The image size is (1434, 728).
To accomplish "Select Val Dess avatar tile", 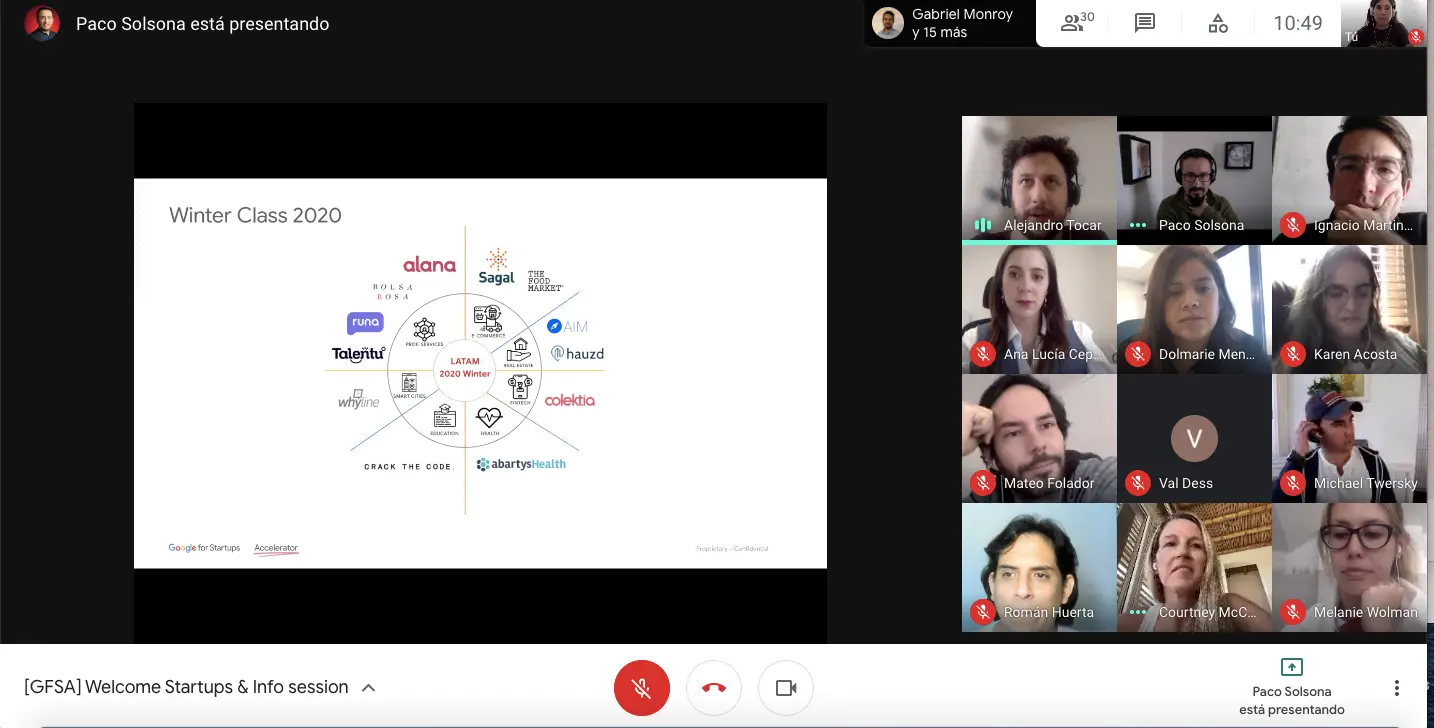I will coord(1194,438).
